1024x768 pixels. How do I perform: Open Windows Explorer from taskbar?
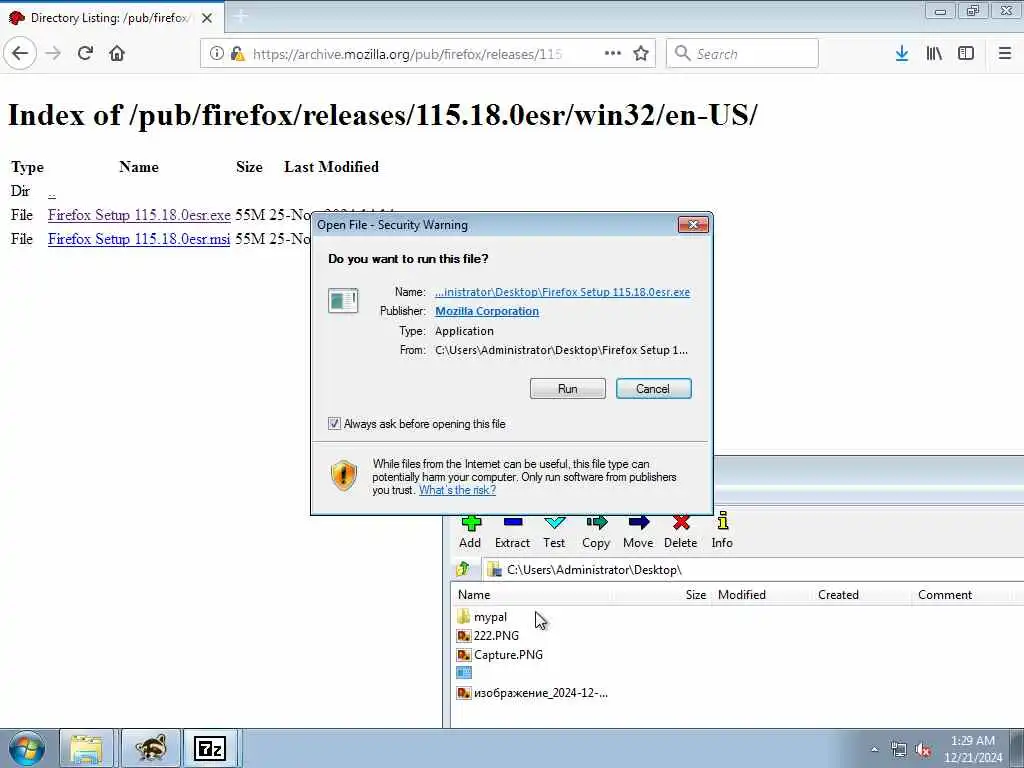pos(87,748)
